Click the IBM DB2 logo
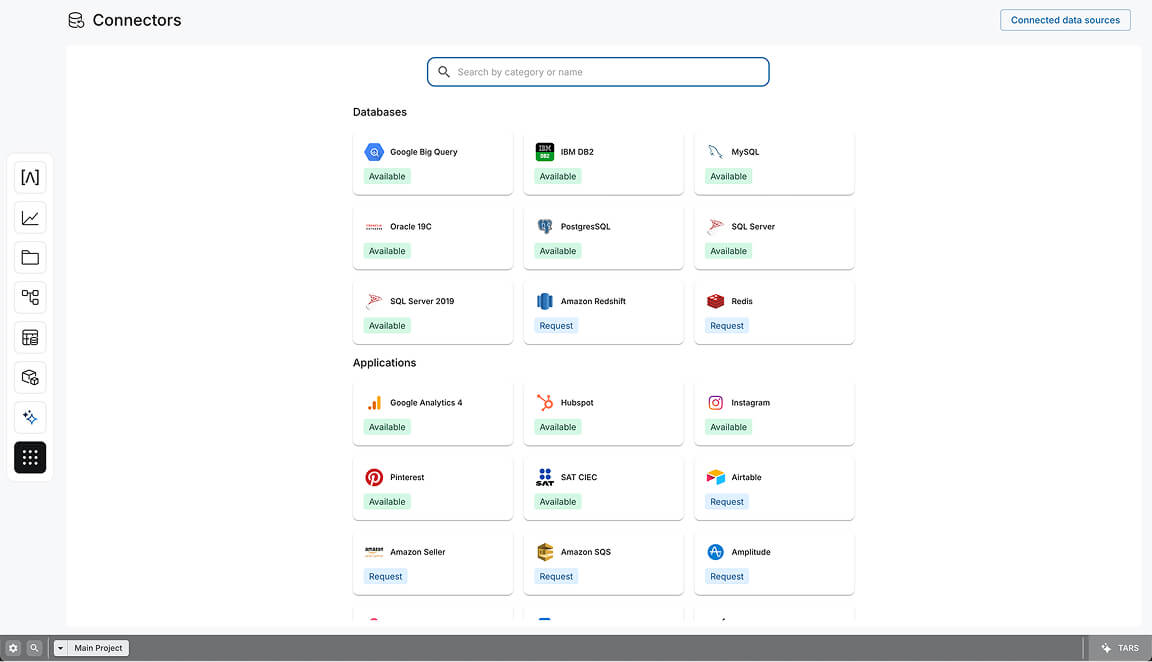The height and width of the screenshot is (662, 1152). (x=544, y=152)
